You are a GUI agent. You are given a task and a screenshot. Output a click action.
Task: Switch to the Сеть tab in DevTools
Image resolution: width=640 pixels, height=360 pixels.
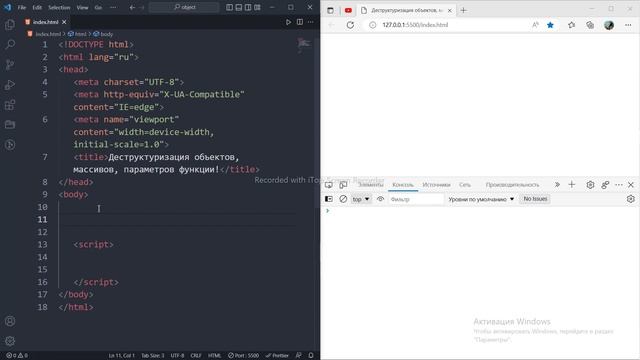(465, 185)
